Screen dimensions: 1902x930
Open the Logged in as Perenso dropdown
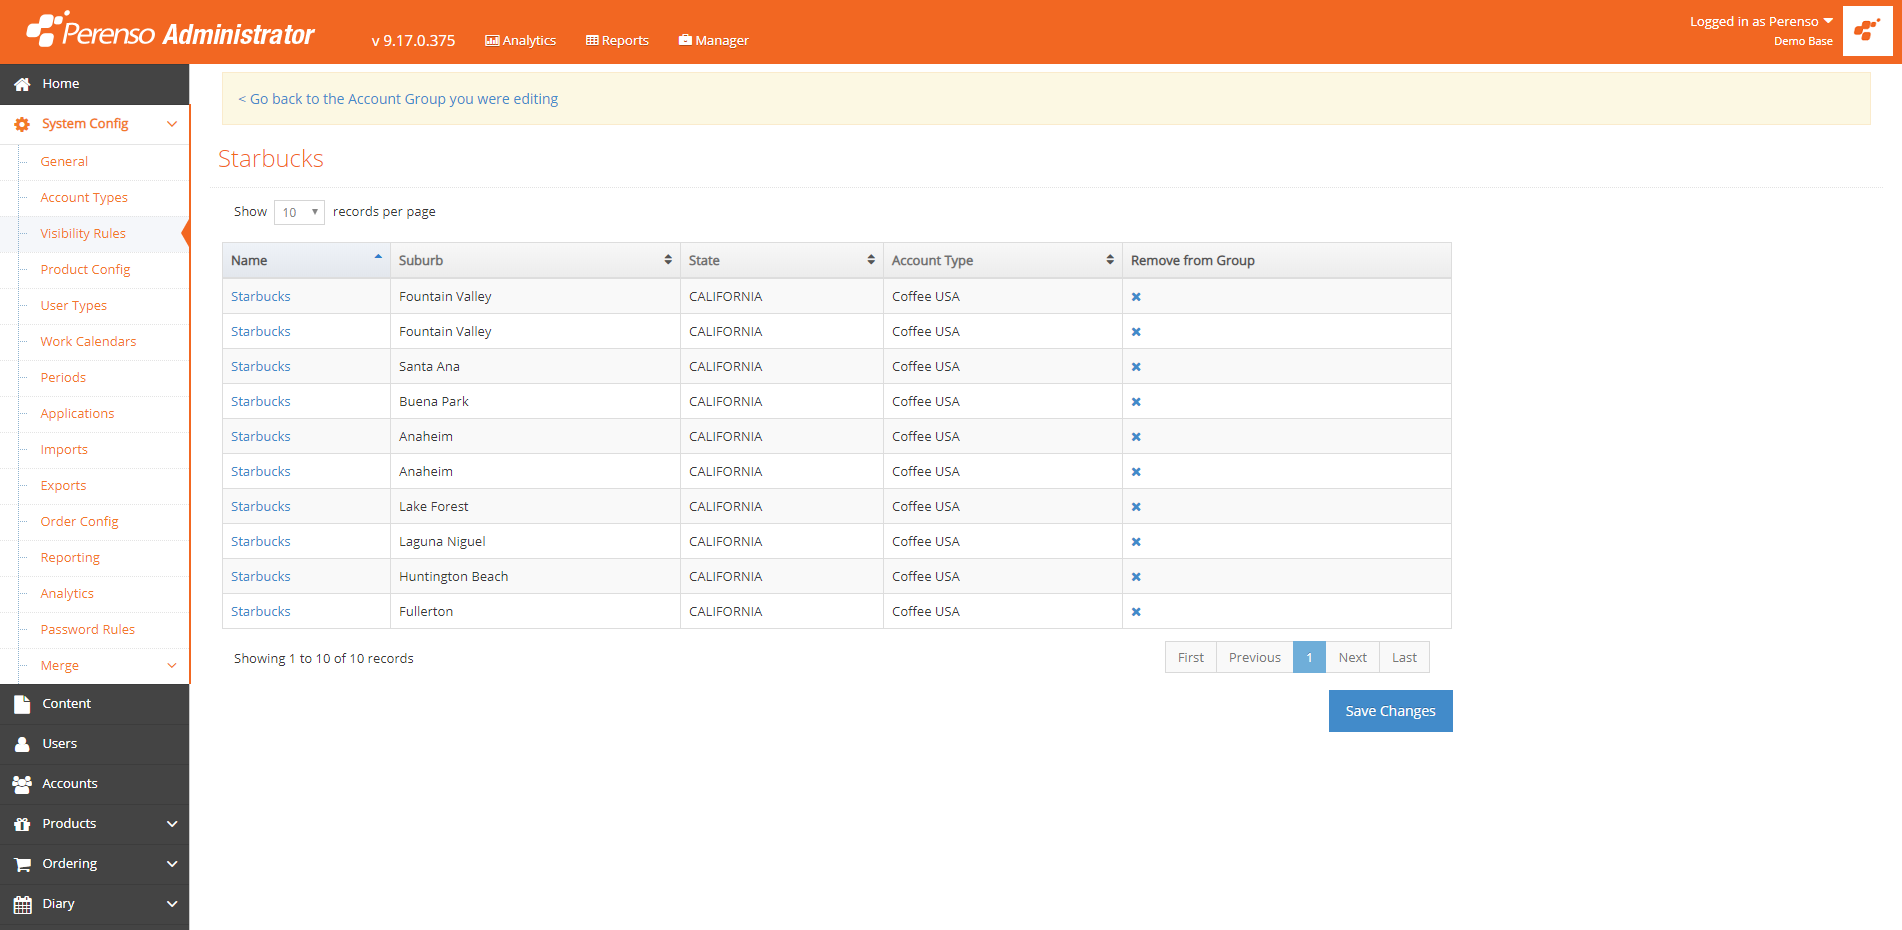coord(1761,21)
